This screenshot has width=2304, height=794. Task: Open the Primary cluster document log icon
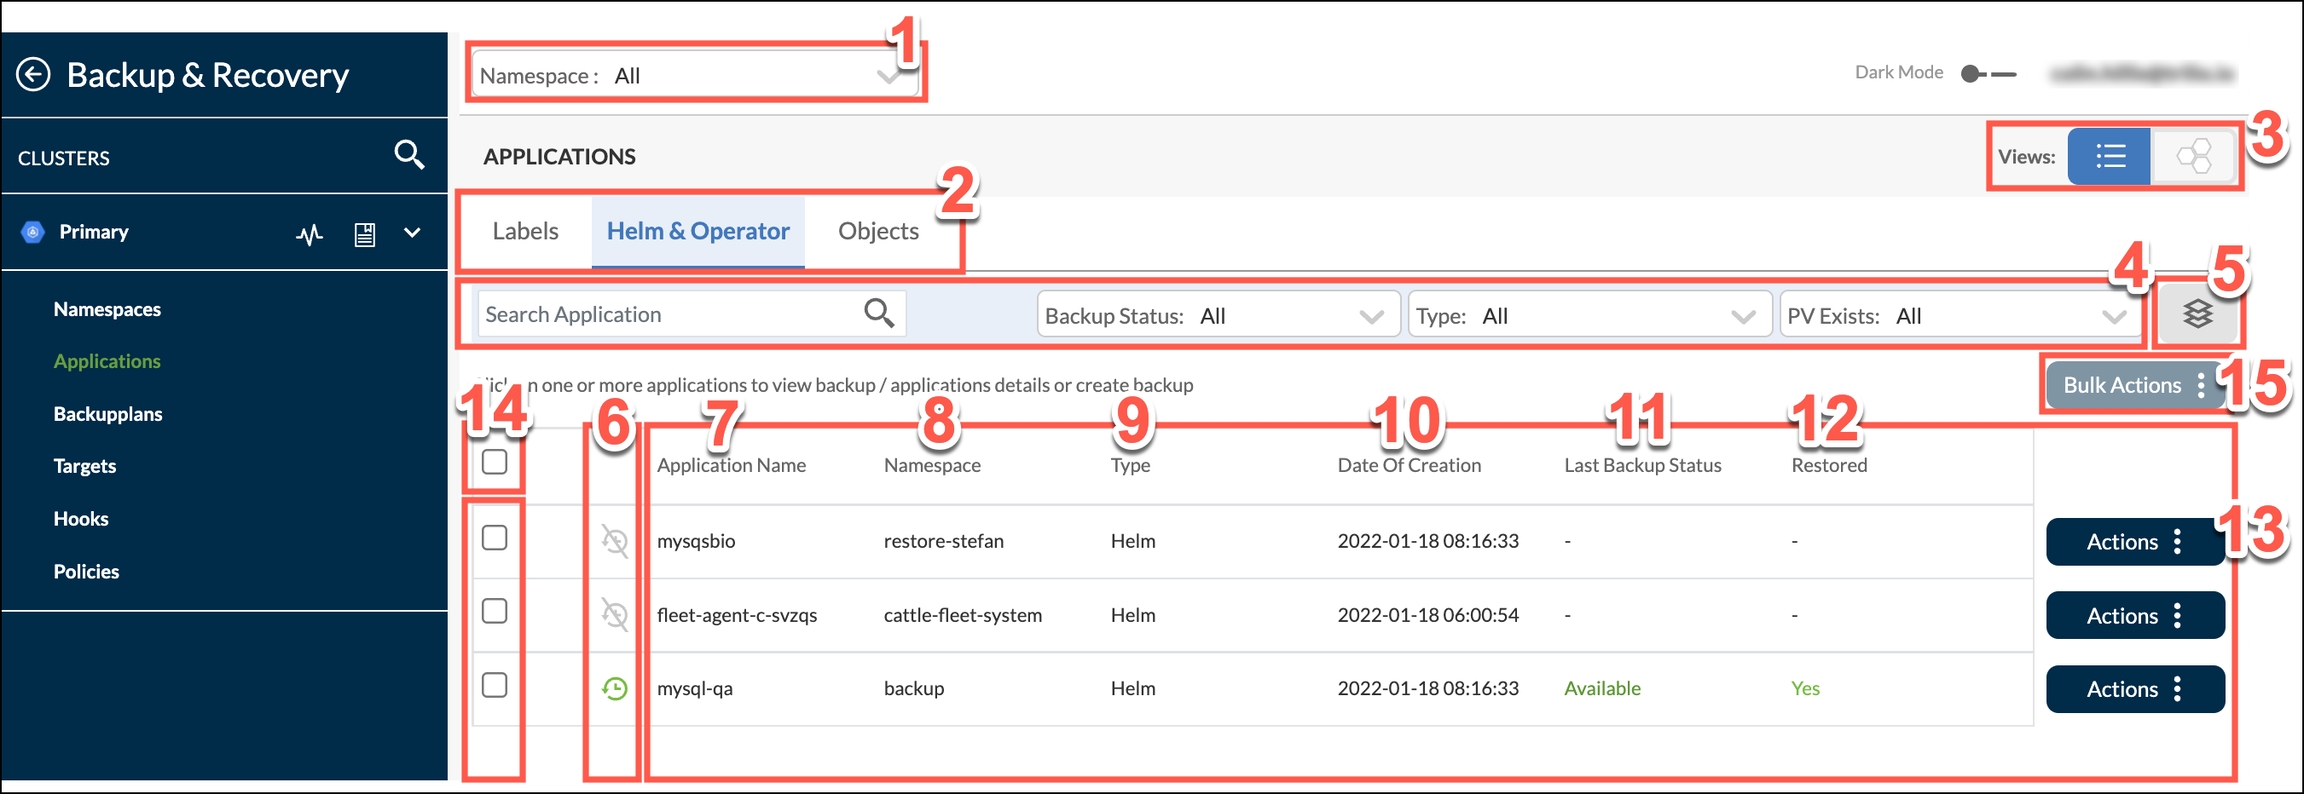365,234
